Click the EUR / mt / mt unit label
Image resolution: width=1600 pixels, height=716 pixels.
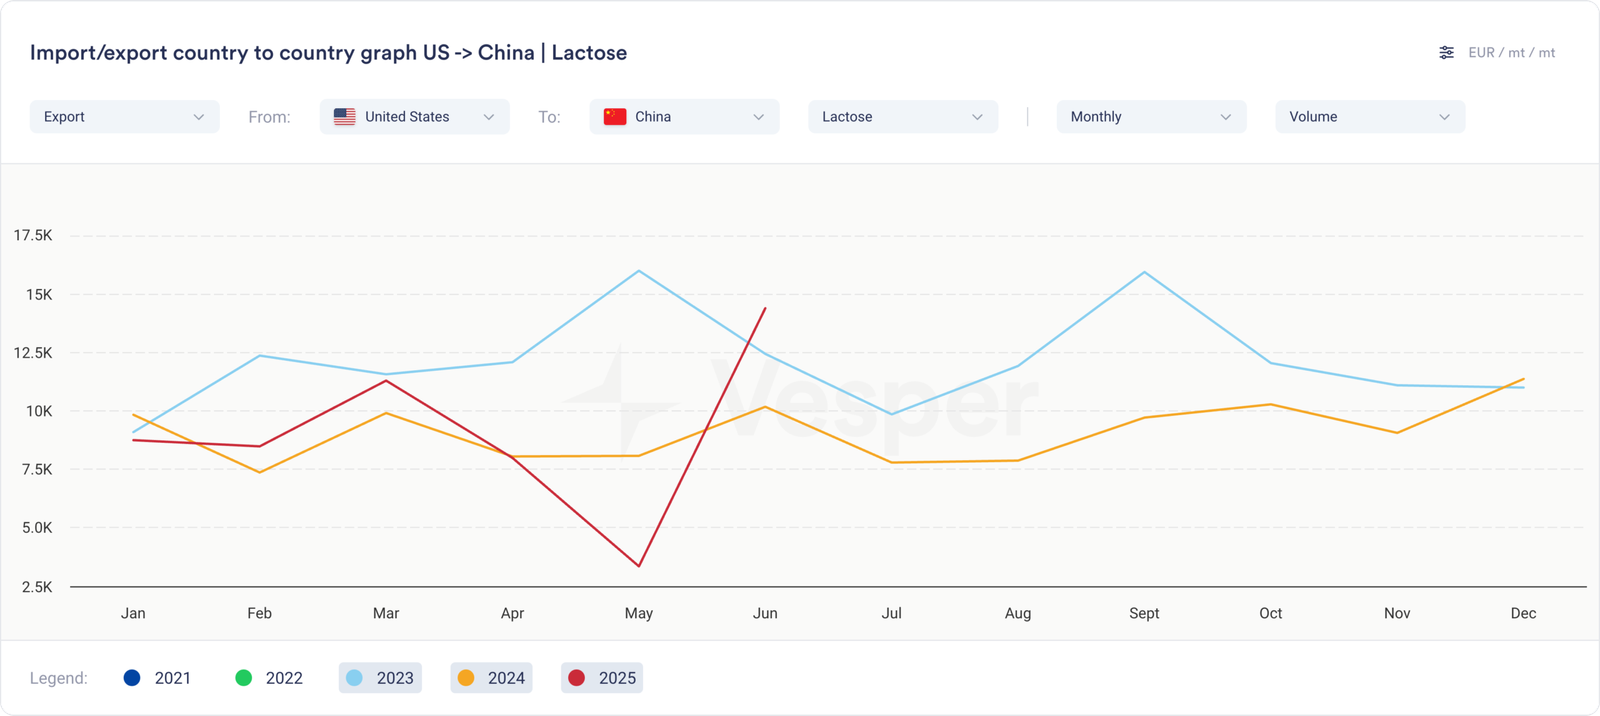click(x=1511, y=53)
